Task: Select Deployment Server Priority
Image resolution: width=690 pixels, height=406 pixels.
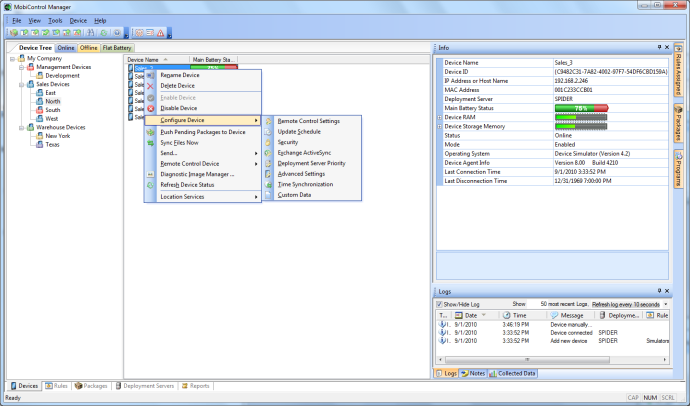Action: (312, 163)
